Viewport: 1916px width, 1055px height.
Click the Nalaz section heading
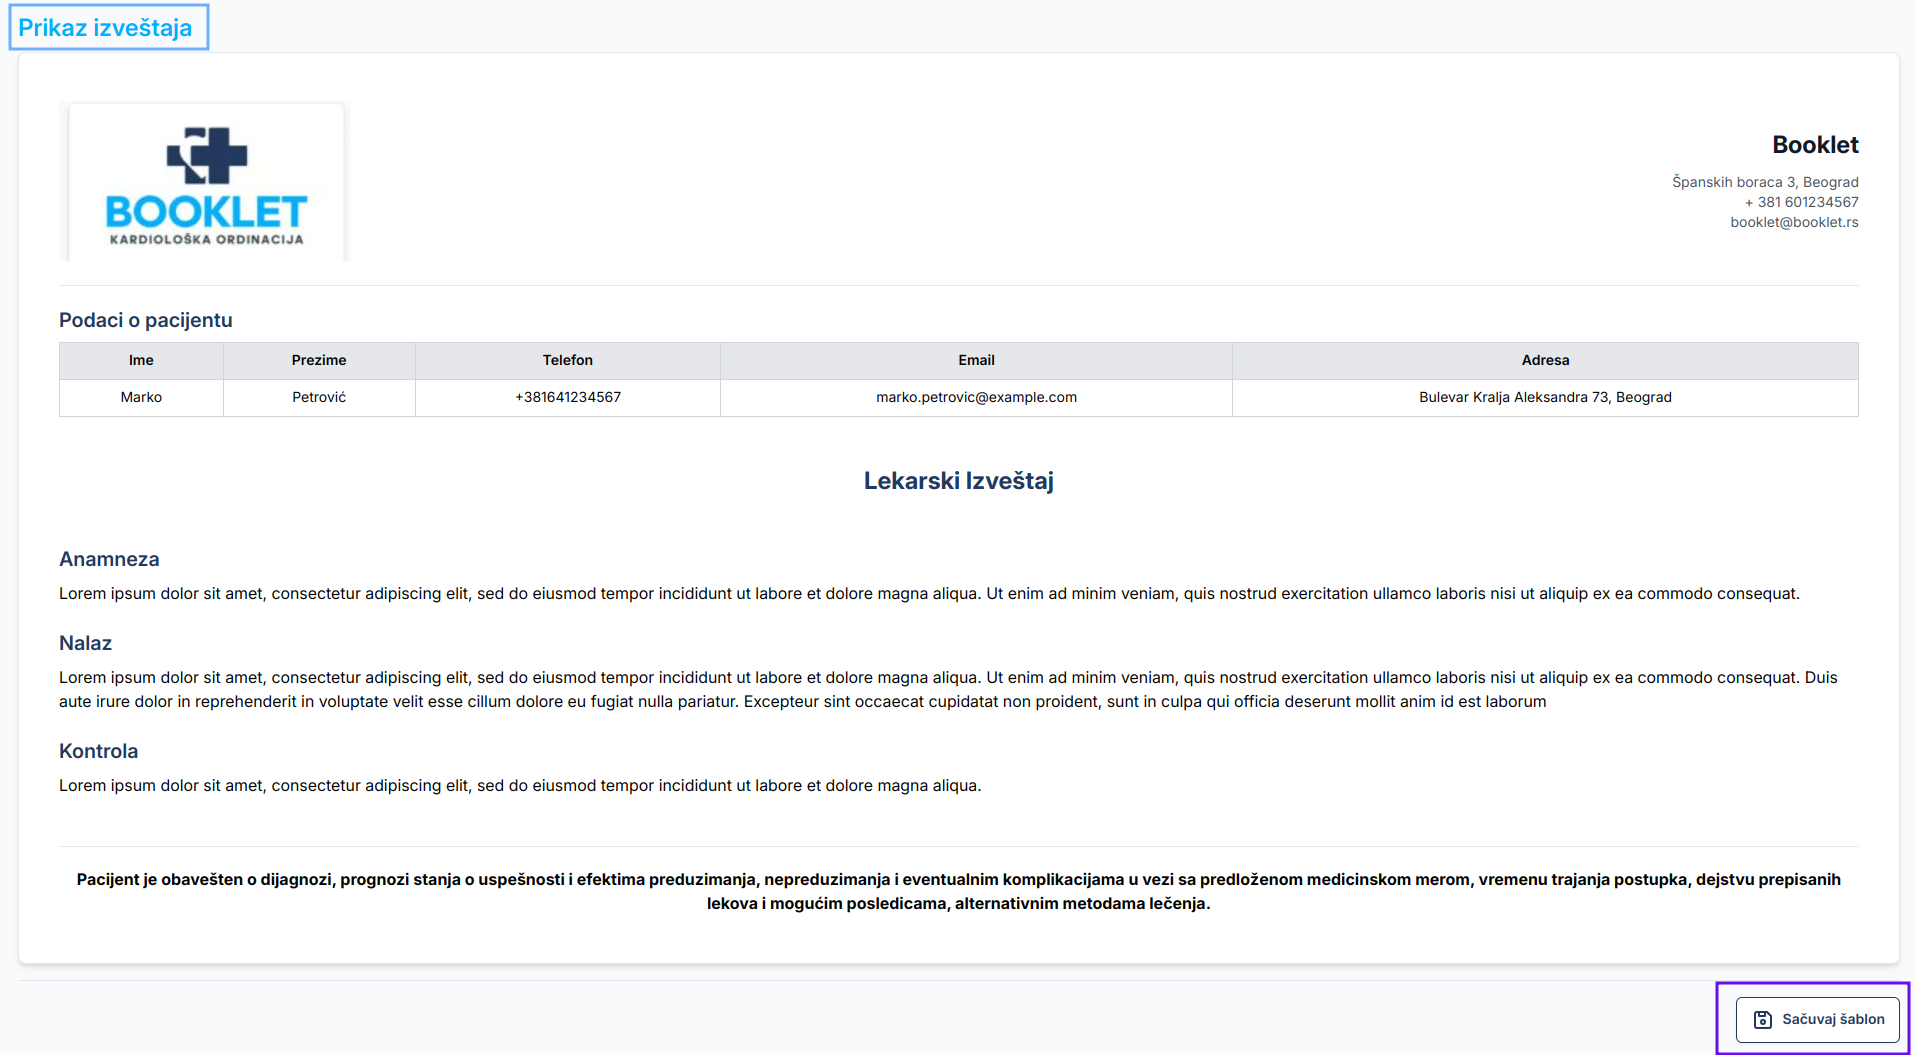click(85, 643)
